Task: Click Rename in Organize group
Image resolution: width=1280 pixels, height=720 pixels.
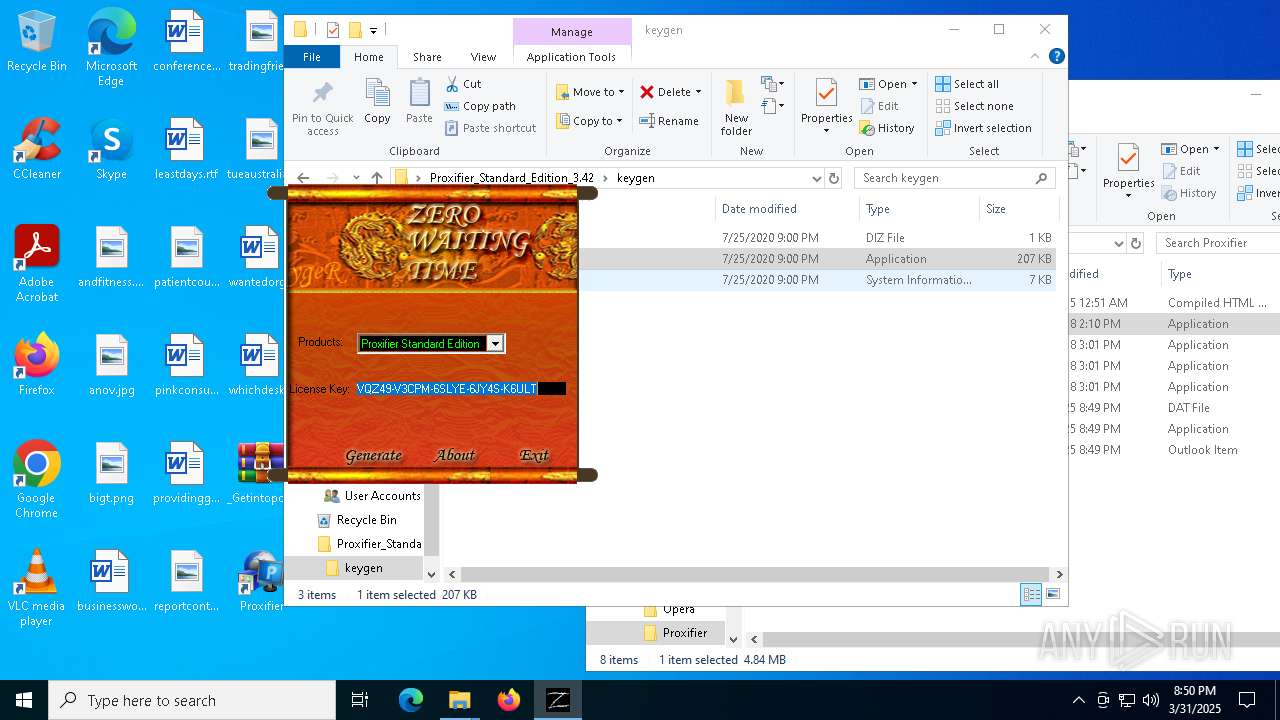Action: point(669,121)
